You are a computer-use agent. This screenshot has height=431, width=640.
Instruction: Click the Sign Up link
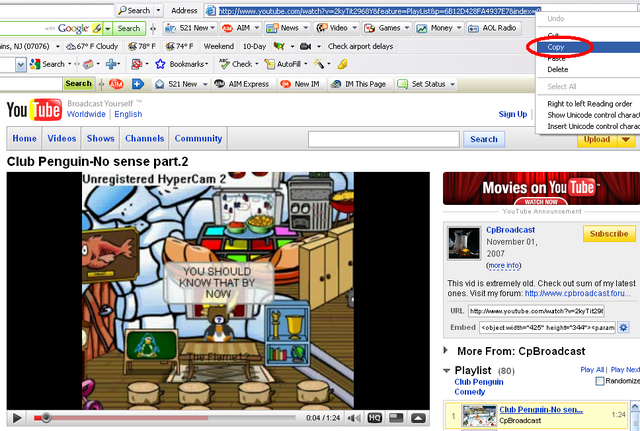[513, 114]
